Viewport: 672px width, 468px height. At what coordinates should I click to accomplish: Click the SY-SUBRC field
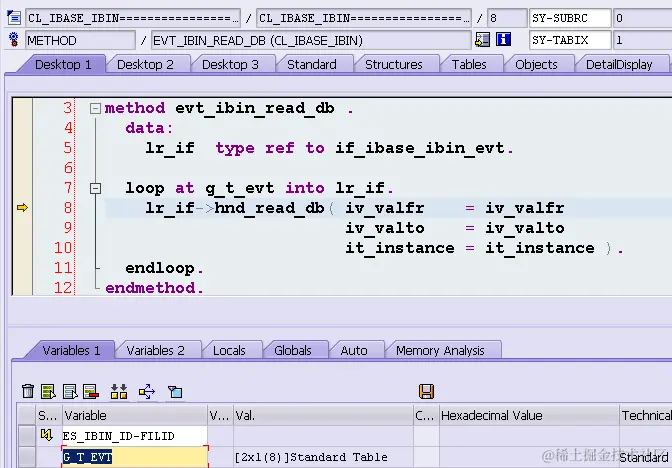(570, 18)
